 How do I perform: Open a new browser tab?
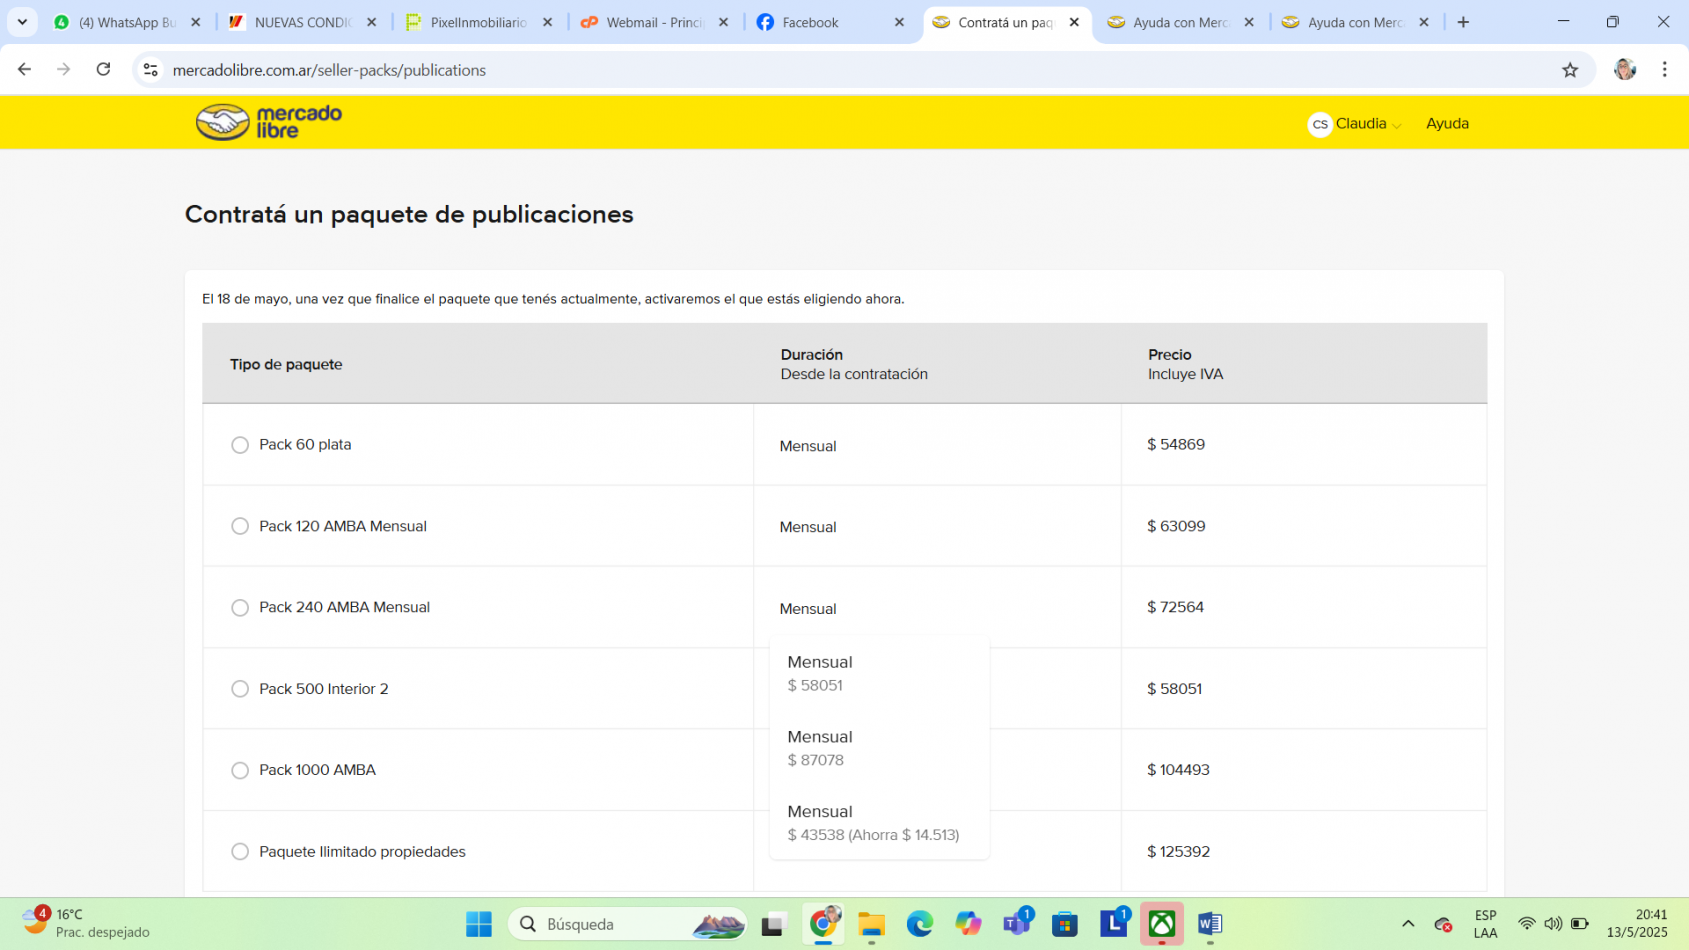[x=1463, y=22]
